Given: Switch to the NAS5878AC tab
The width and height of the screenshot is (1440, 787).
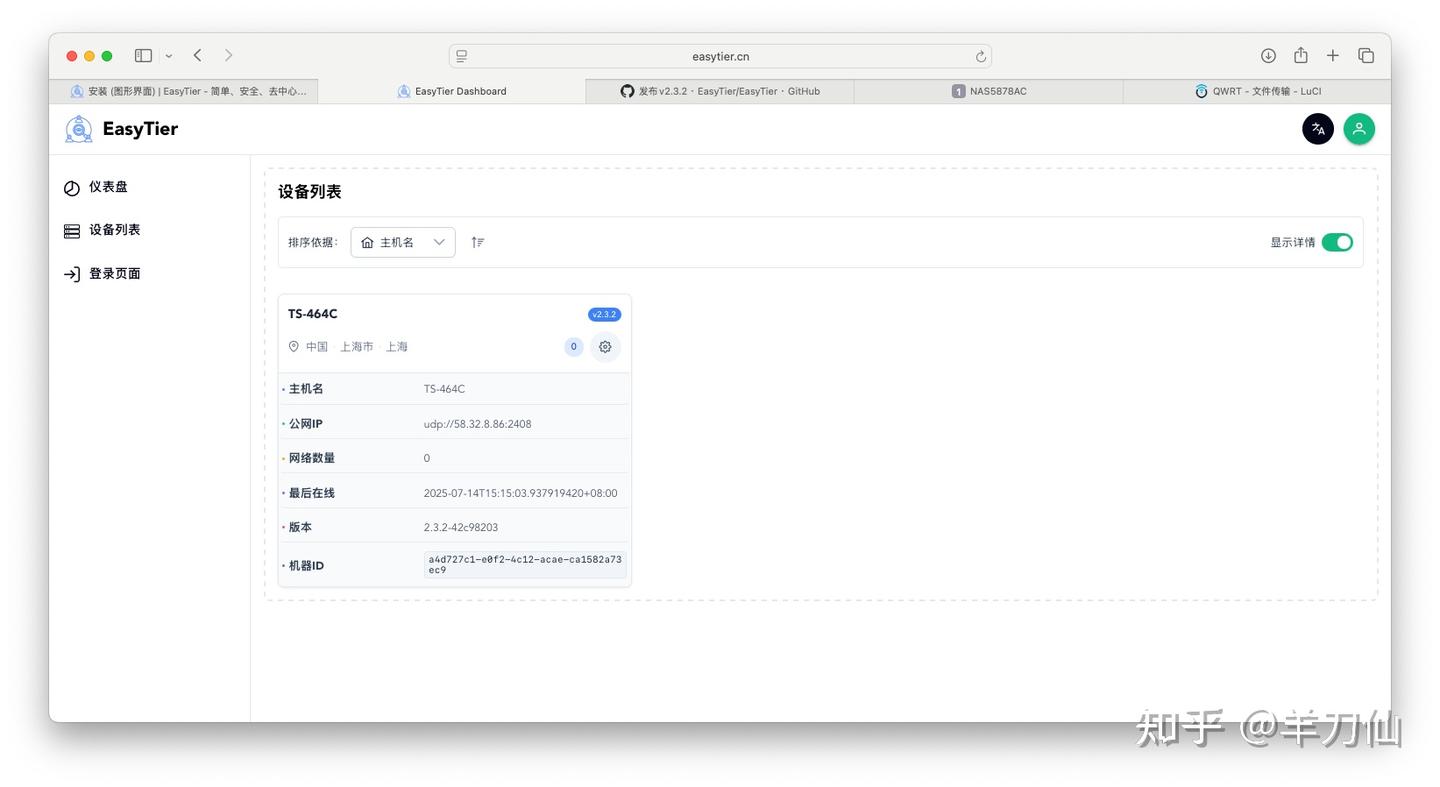Looking at the screenshot, I should (x=989, y=91).
